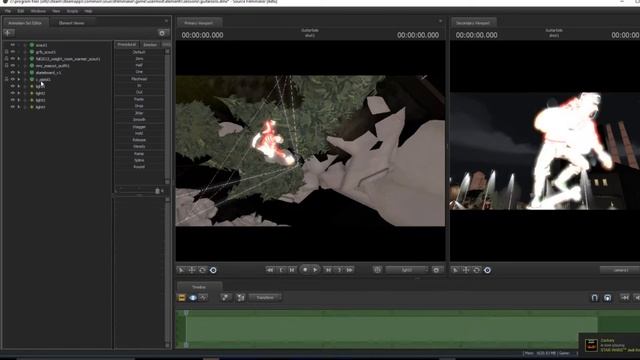The height and width of the screenshot is (360, 640).
Task: Apply the Spline procedural preset
Action: click(x=139, y=160)
